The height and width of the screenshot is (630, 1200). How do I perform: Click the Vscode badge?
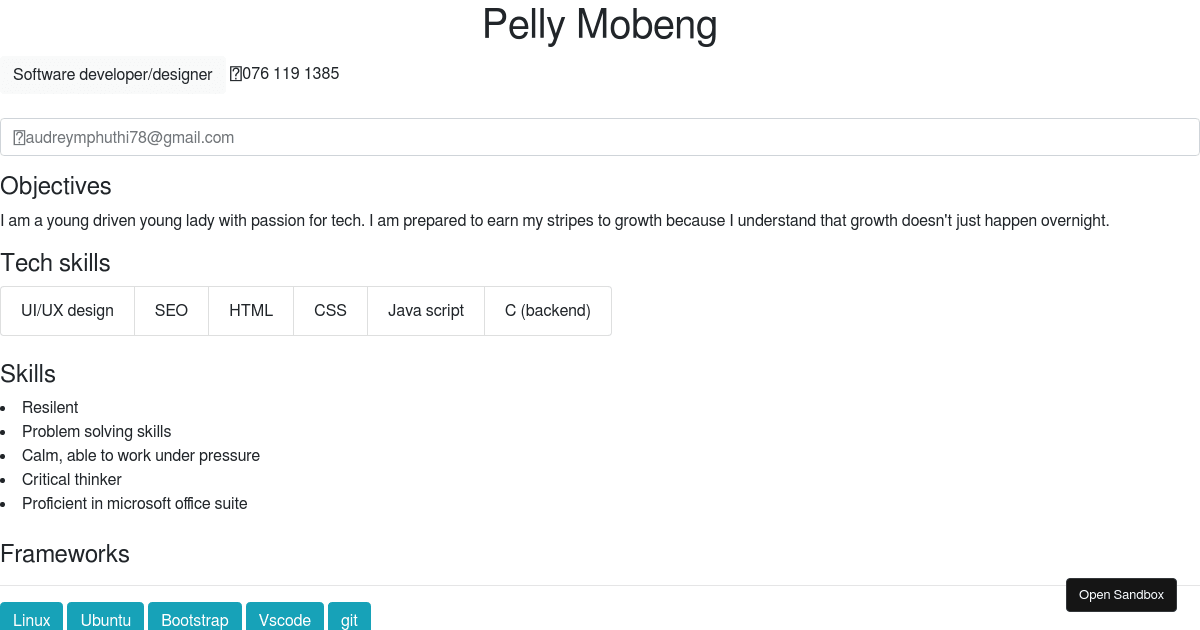(x=285, y=620)
